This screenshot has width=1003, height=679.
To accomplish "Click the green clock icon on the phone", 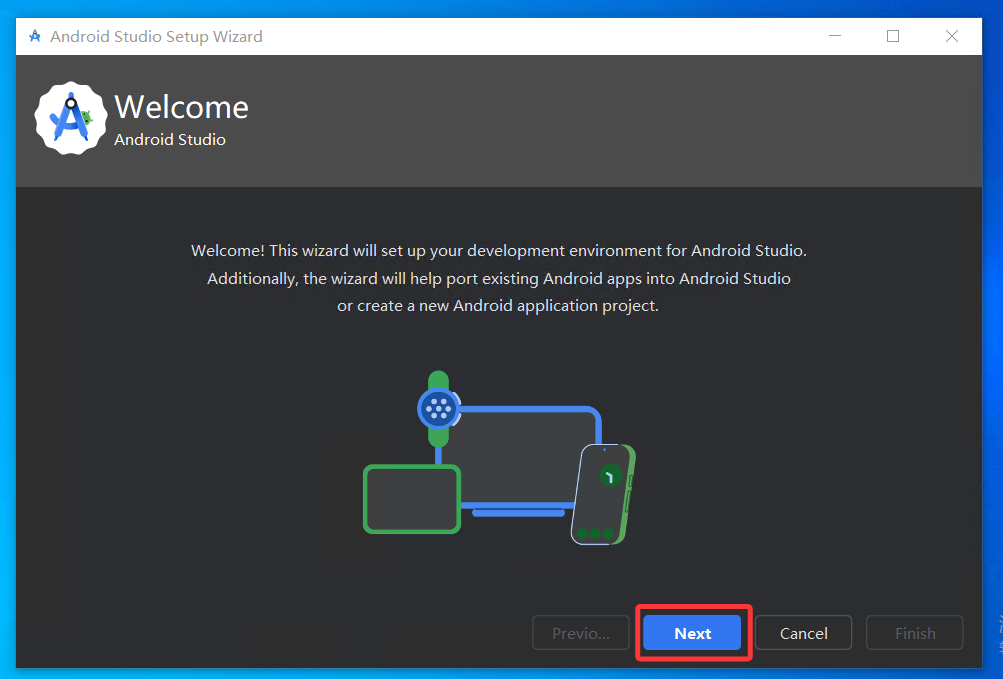I will coord(609,477).
